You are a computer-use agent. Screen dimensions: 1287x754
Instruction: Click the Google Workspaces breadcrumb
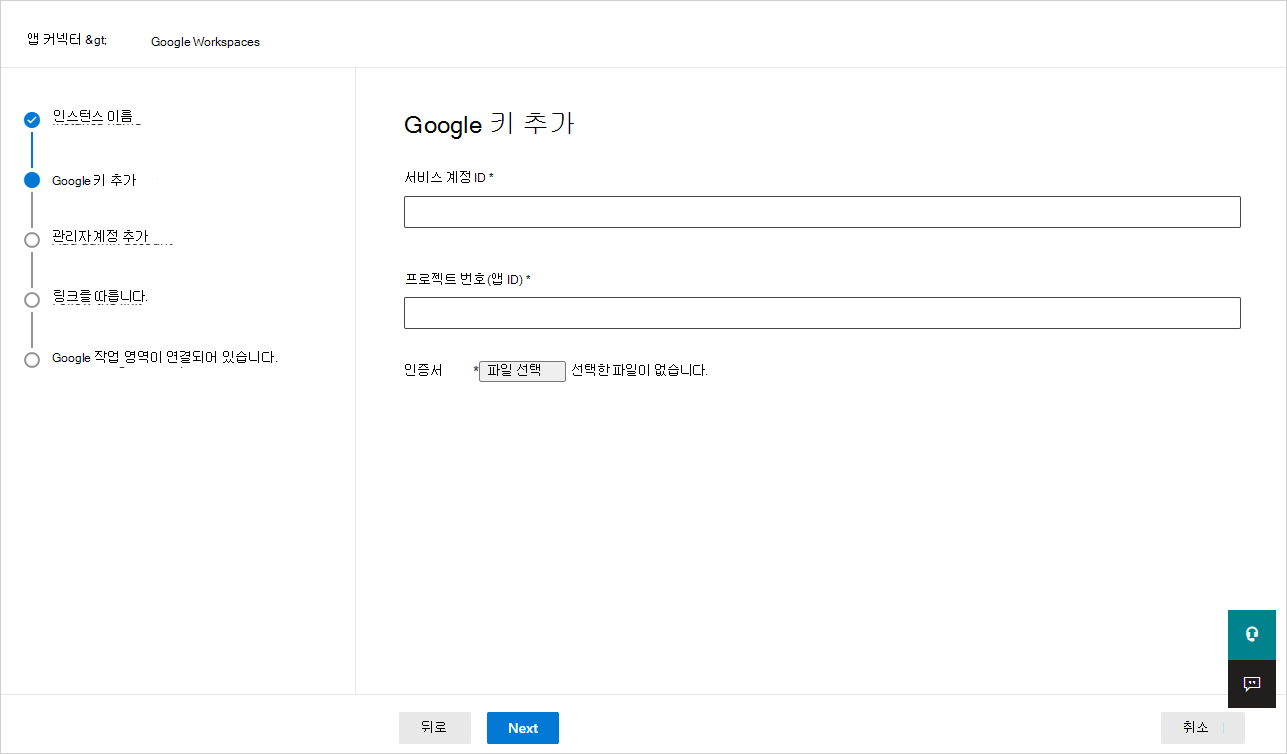[x=205, y=42]
